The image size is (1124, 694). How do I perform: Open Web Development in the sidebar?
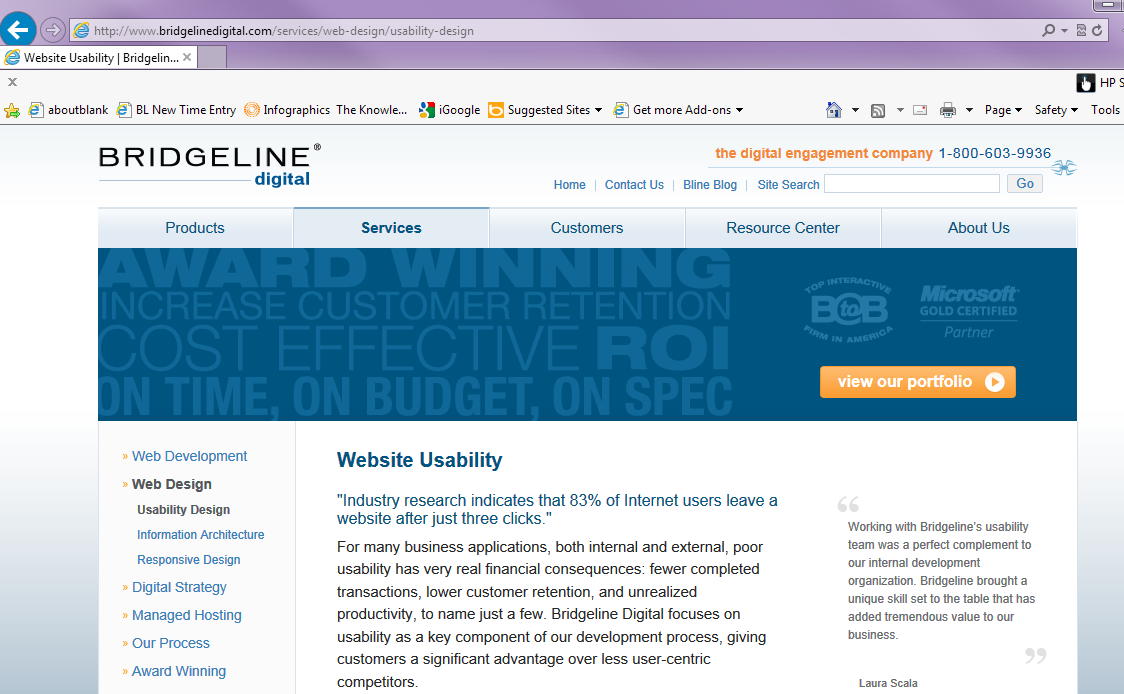pos(189,456)
